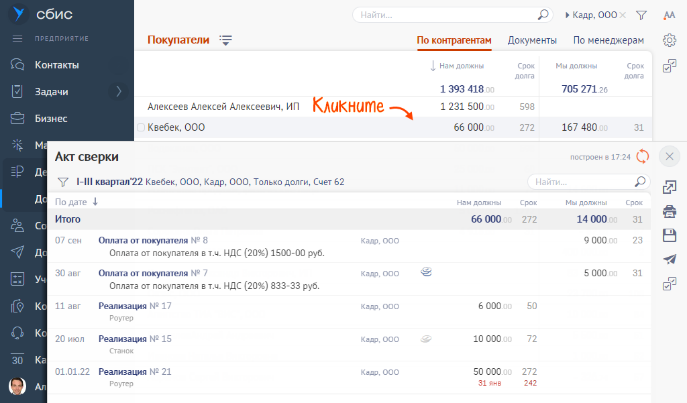Viewport: 687px width, 403px height.
Task: Refresh the Акт сверки report
Action: [x=642, y=156]
